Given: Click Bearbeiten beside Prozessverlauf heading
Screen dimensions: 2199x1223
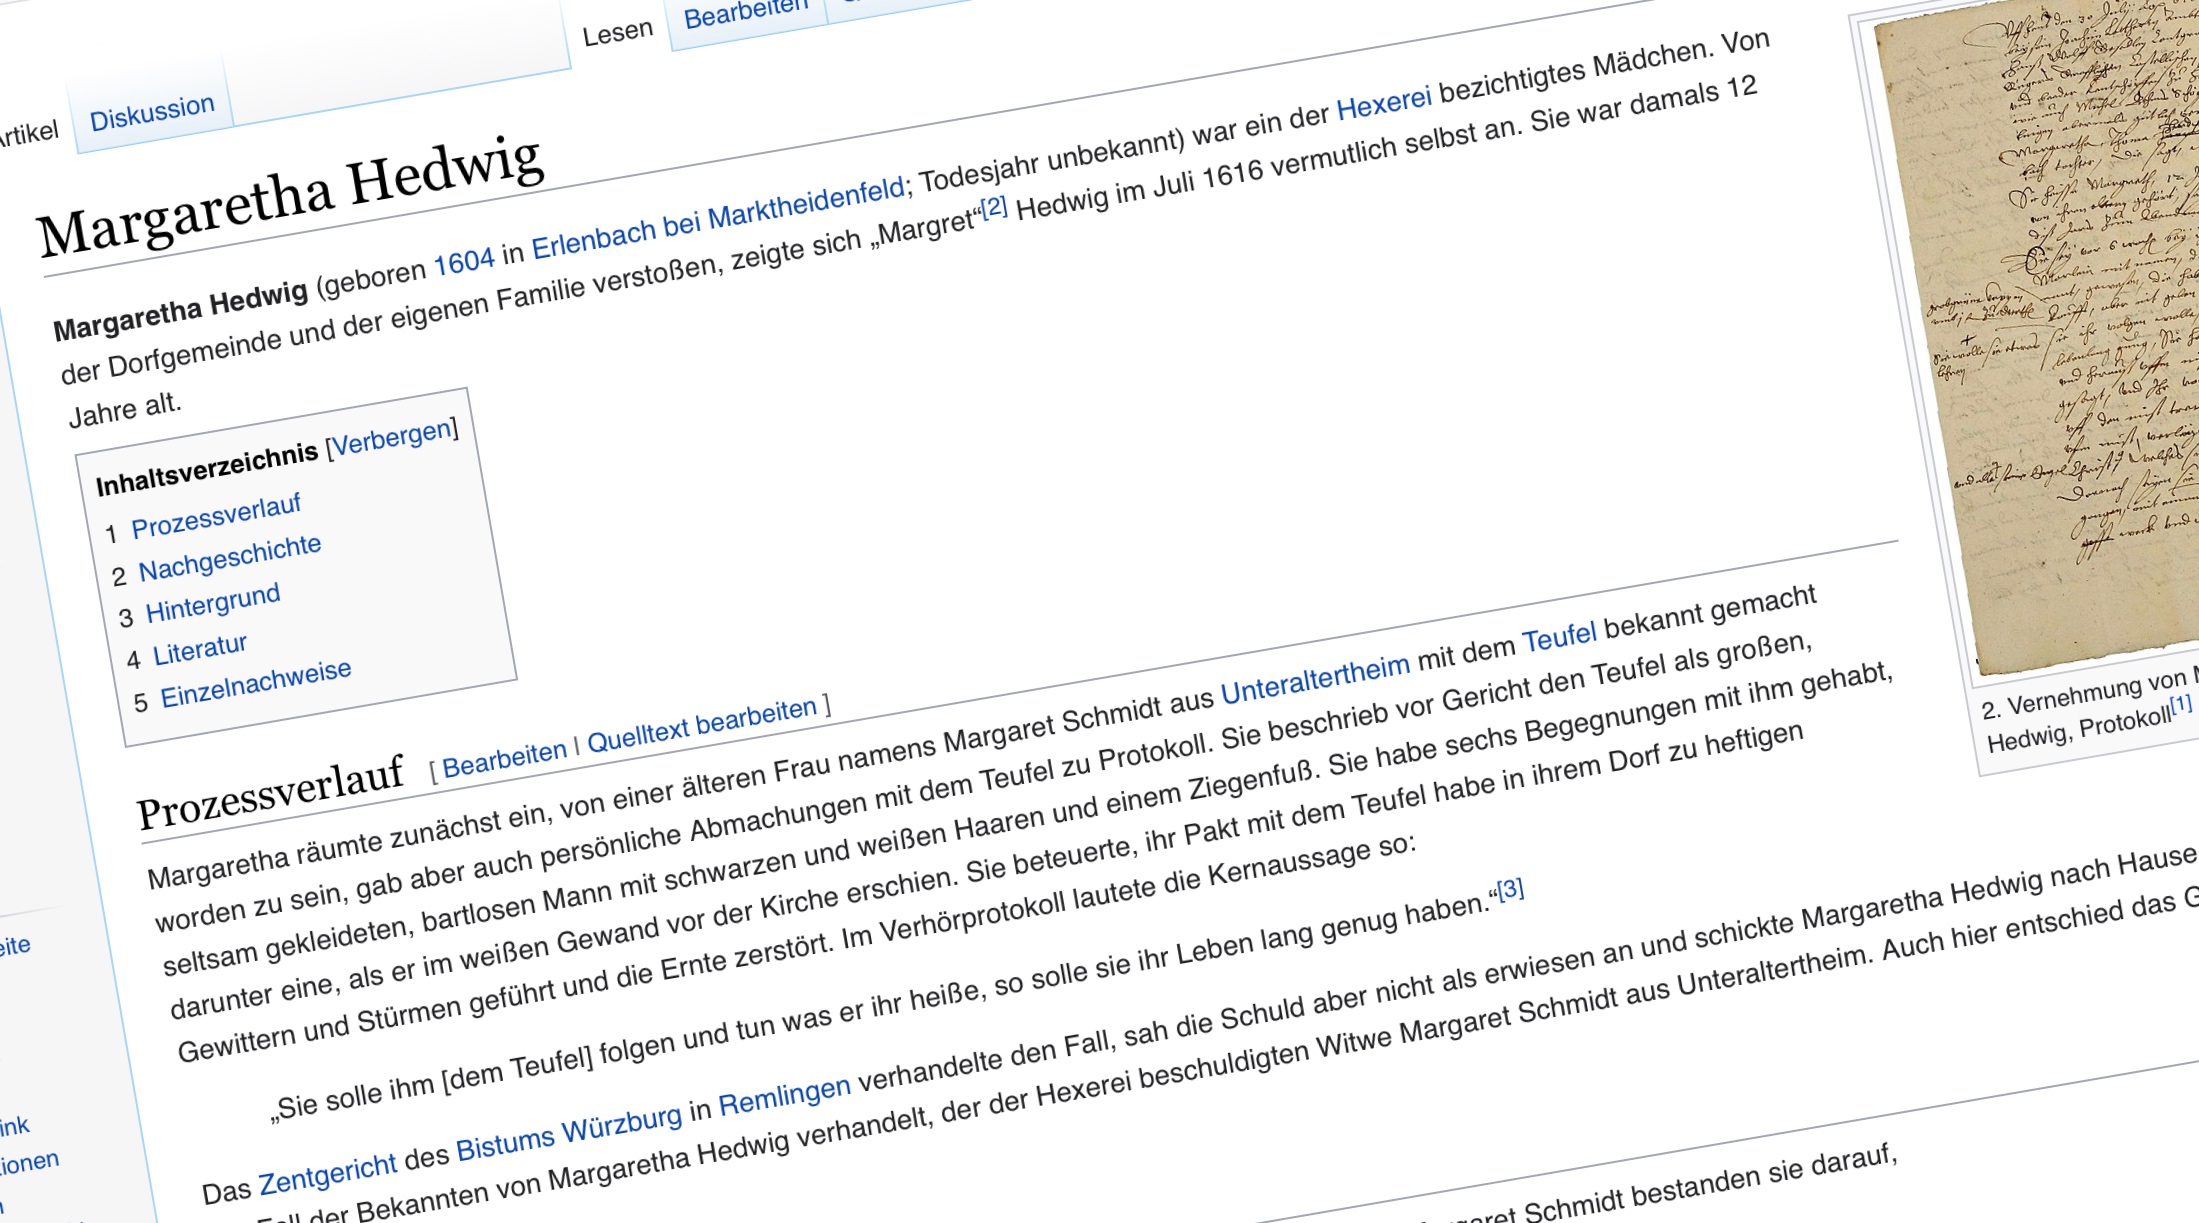Looking at the screenshot, I should pos(504,759).
